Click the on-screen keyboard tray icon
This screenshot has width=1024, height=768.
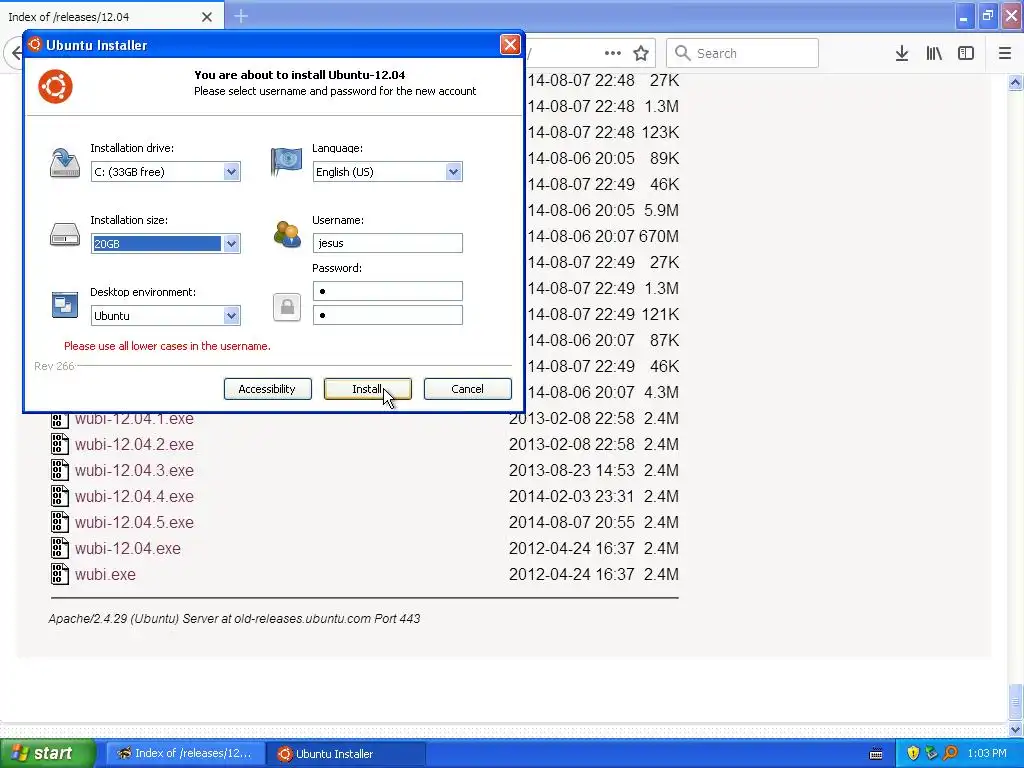click(876, 754)
